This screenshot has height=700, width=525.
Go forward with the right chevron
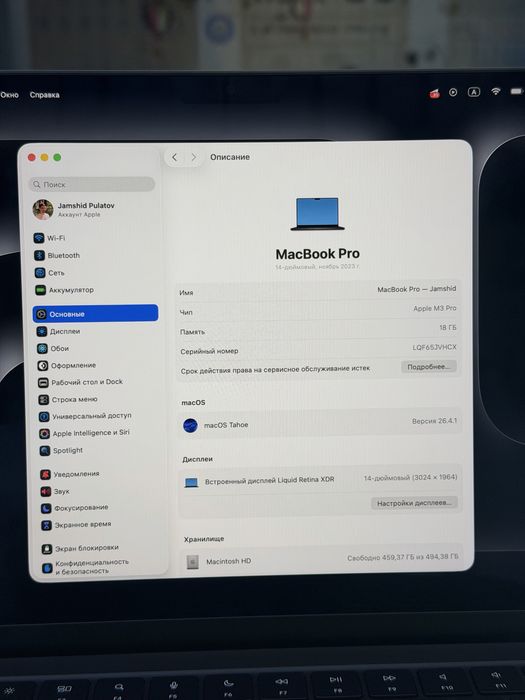(x=193, y=157)
